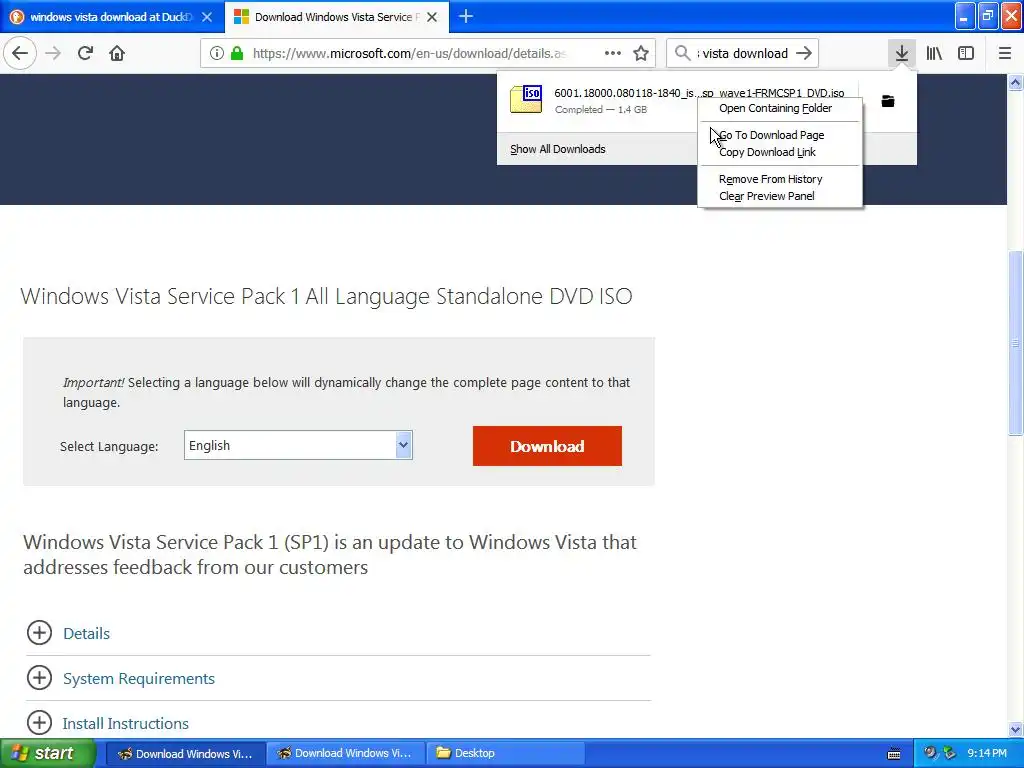Click the Details link
The image size is (1024, 768).
tap(86, 633)
